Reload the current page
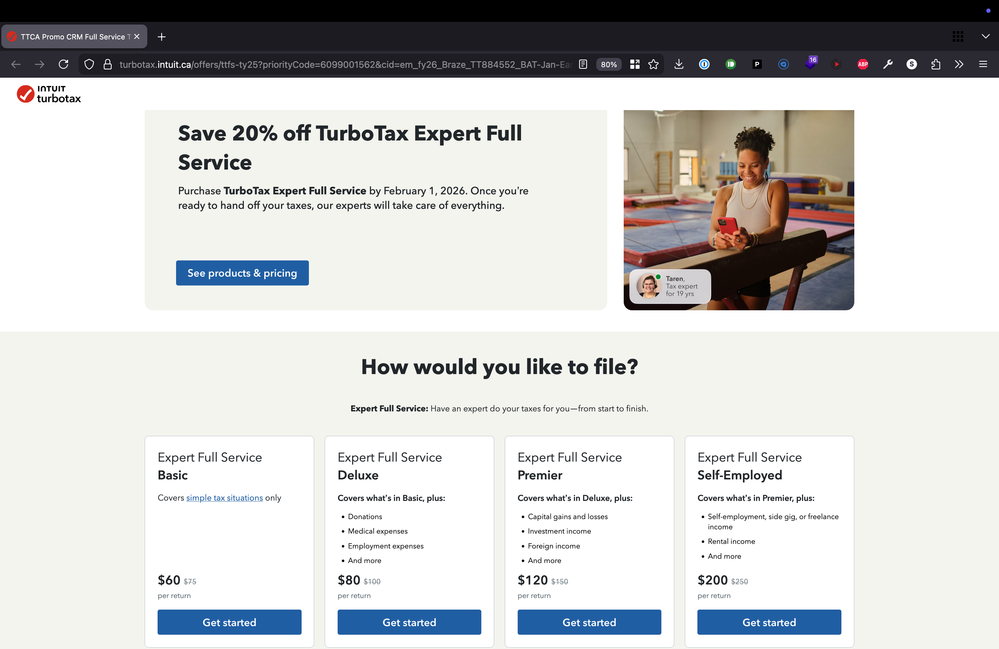The height and width of the screenshot is (649, 999). 63,64
